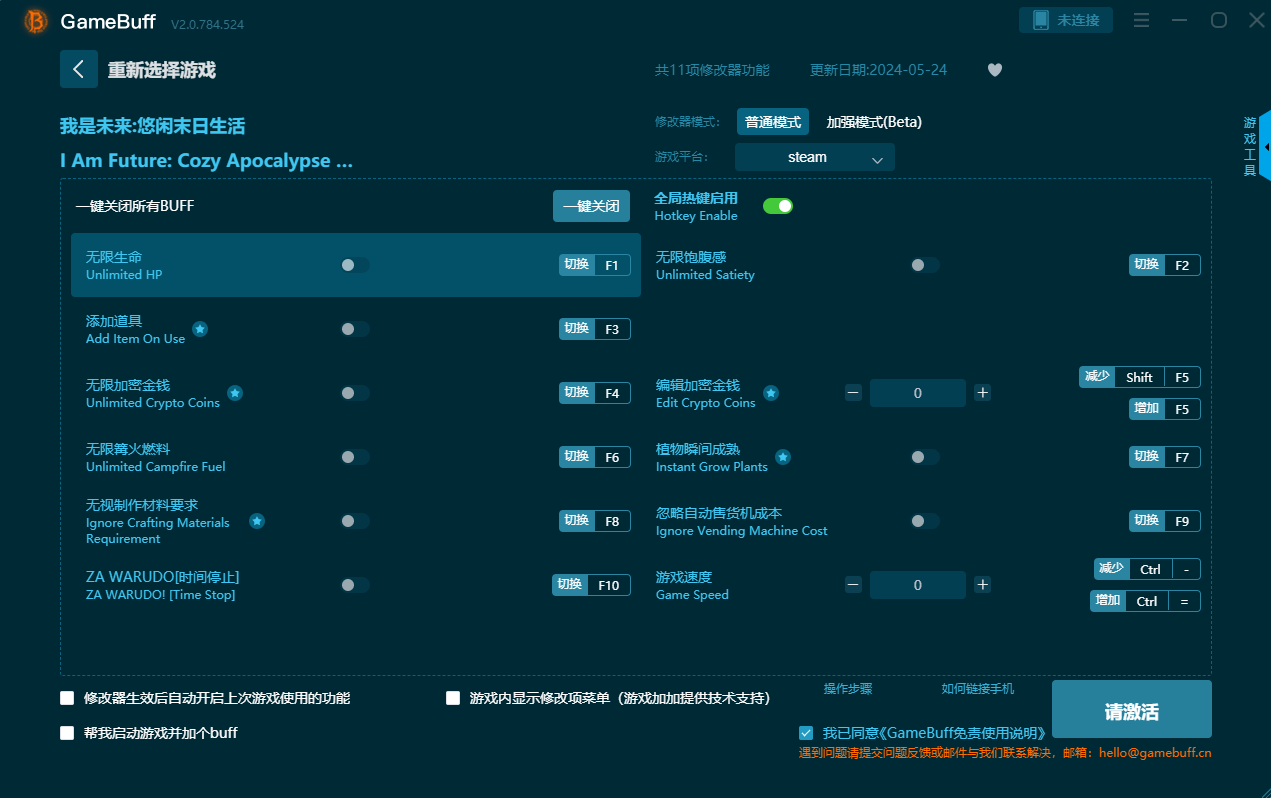1271x798 pixels.
Task: Click star badge beside Instant Grow Plants
Action: click(783, 457)
